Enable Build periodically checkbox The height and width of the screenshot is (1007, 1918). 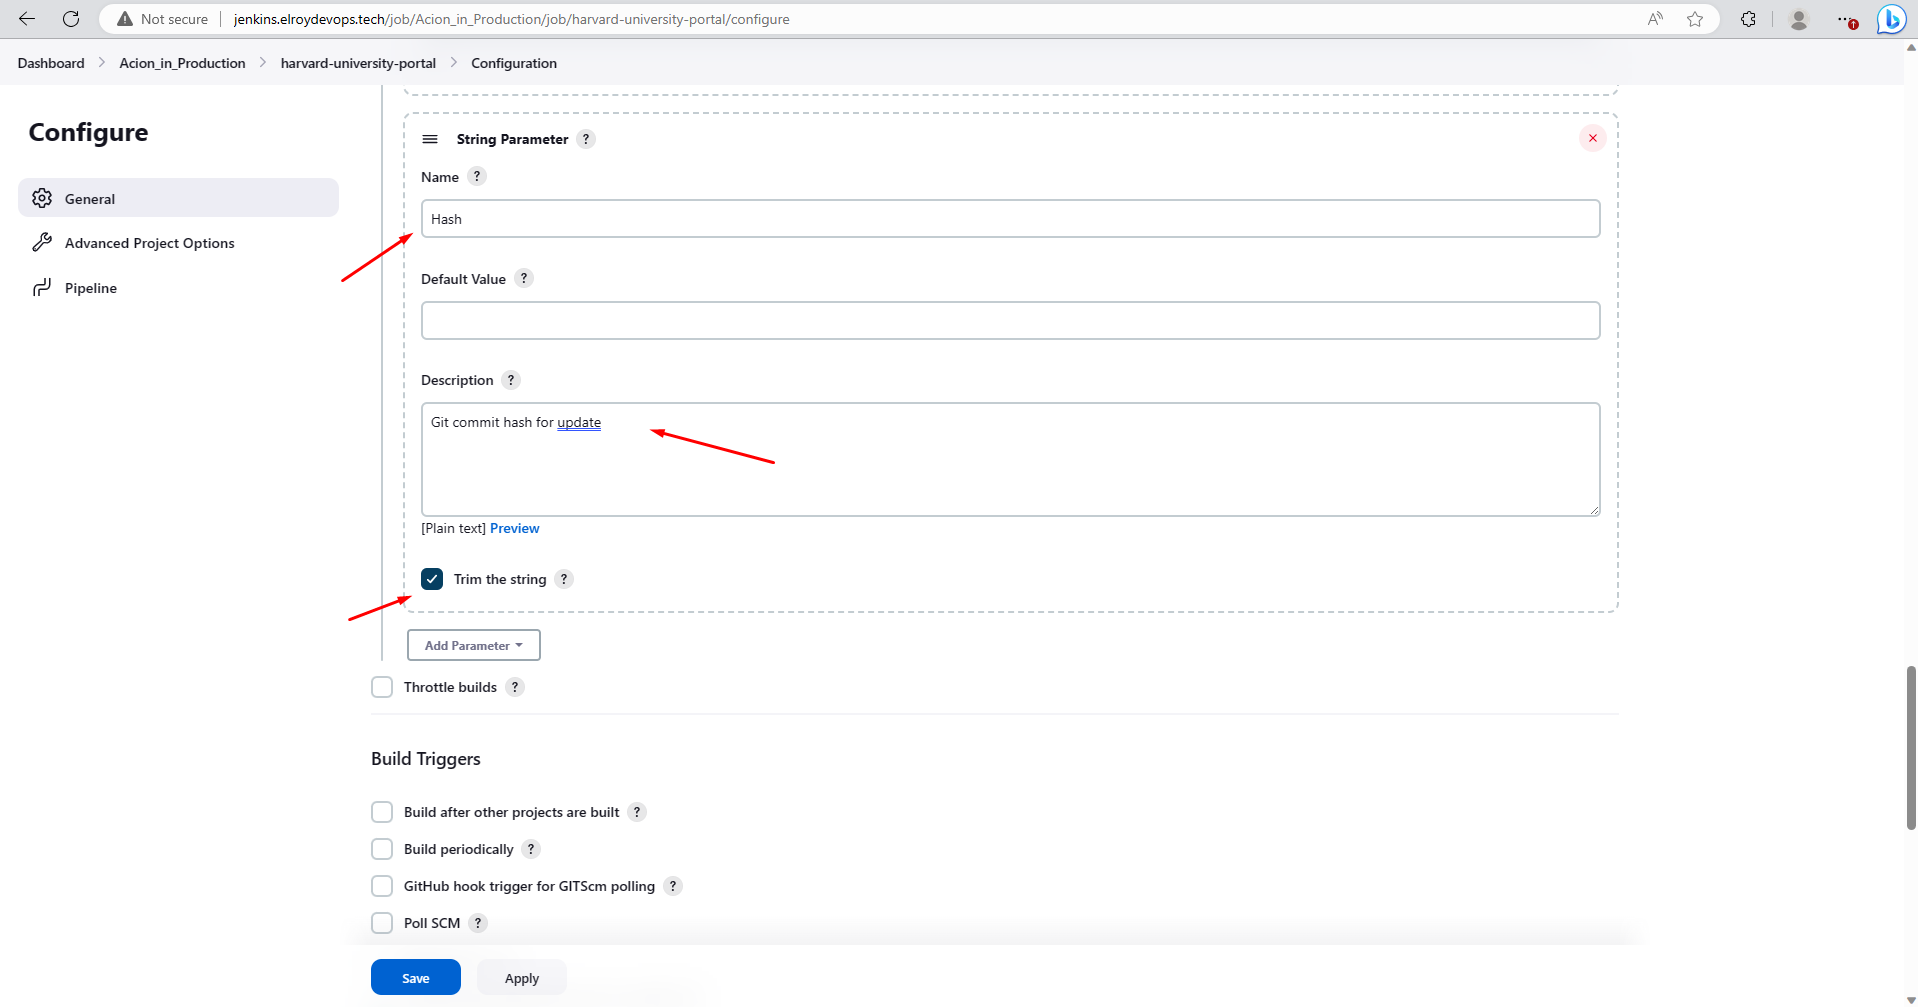pyautogui.click(x=382, y=849)
